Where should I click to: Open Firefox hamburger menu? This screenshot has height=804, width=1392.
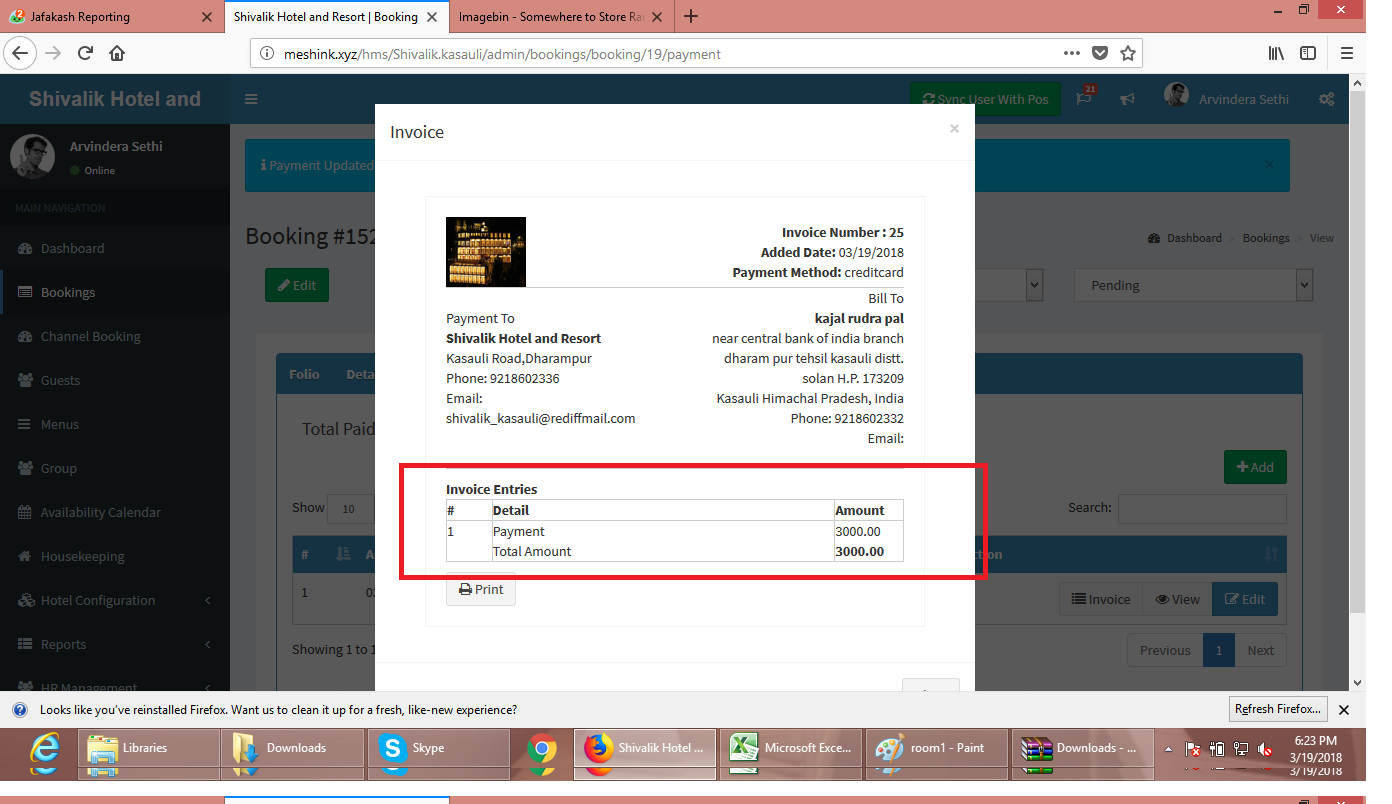1348,53
